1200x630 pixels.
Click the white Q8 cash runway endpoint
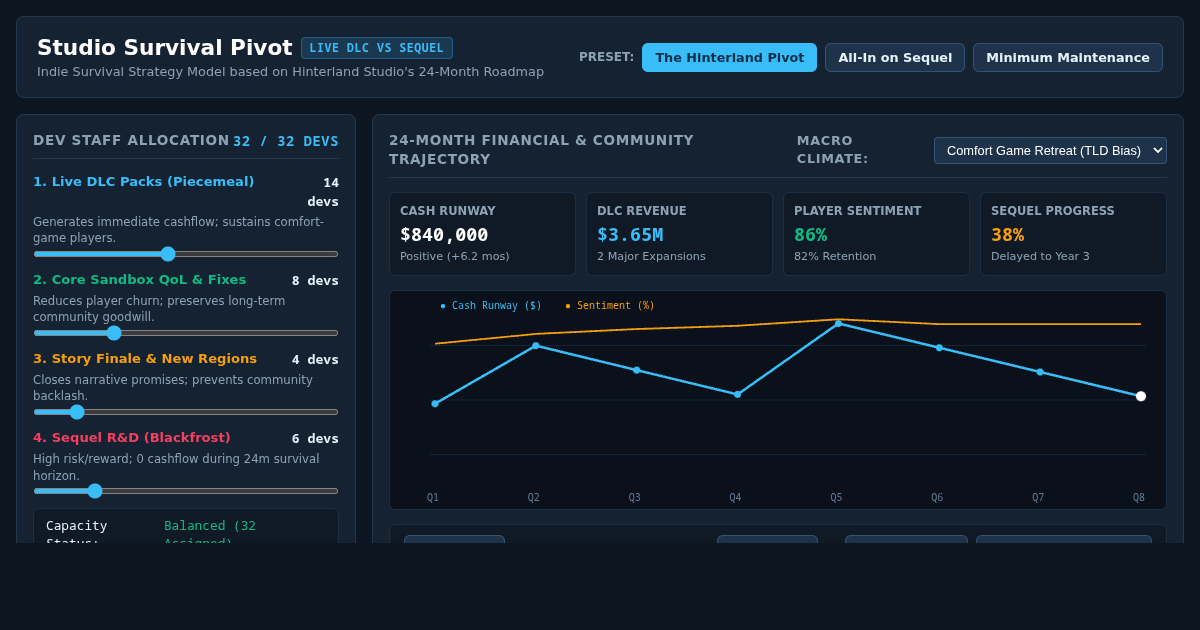click(x=1141, y=396)
